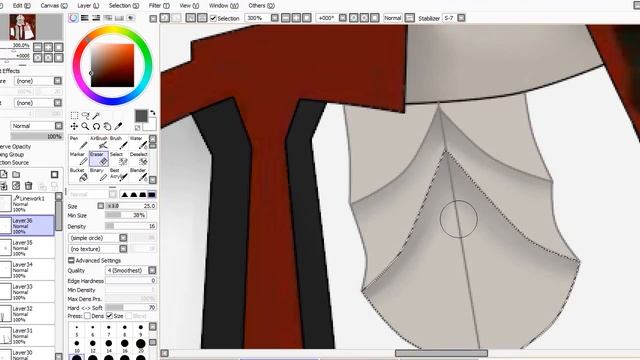Image resolution: width=640 pixels, height=360 pixels.
Task: Select the Pen tool
Action: pos(78,143)
